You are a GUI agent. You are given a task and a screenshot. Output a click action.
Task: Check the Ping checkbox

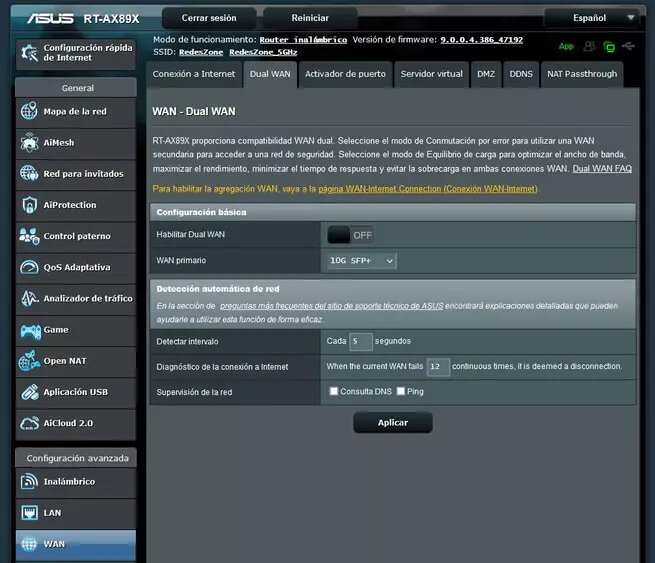pyautogui.click(x=401, y=391)
